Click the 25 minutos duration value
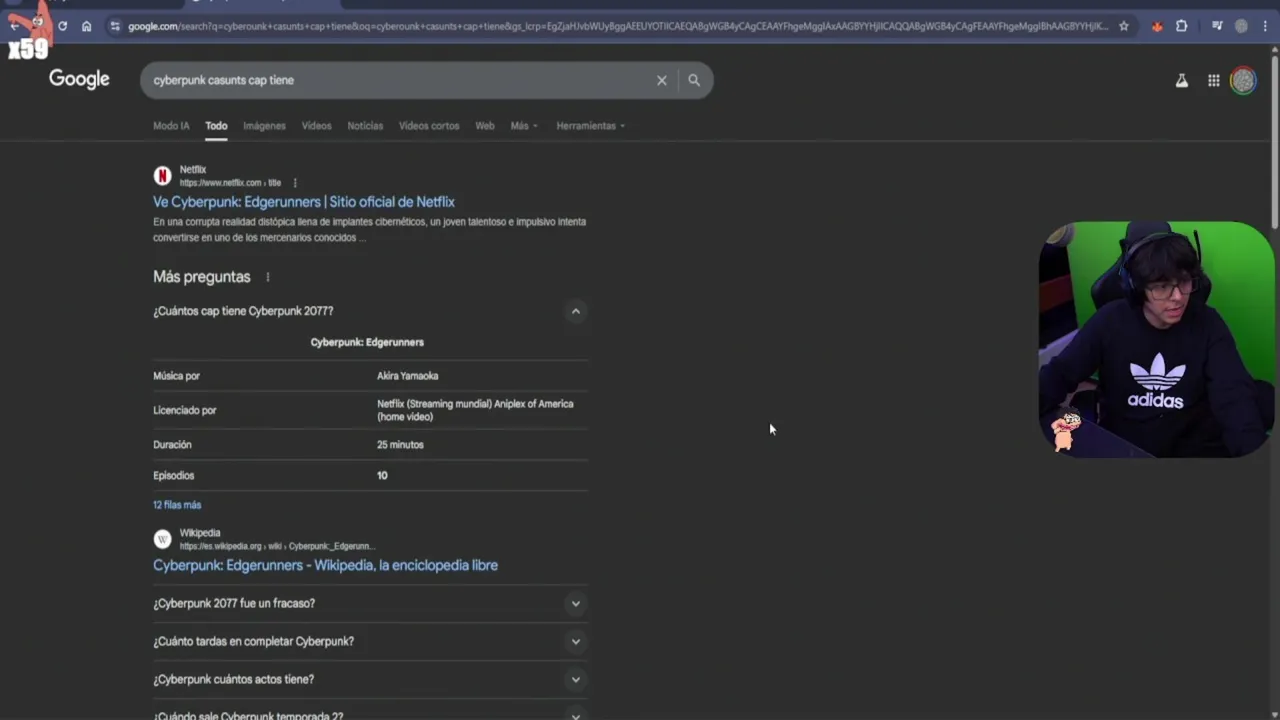 [x=400, y=445]
